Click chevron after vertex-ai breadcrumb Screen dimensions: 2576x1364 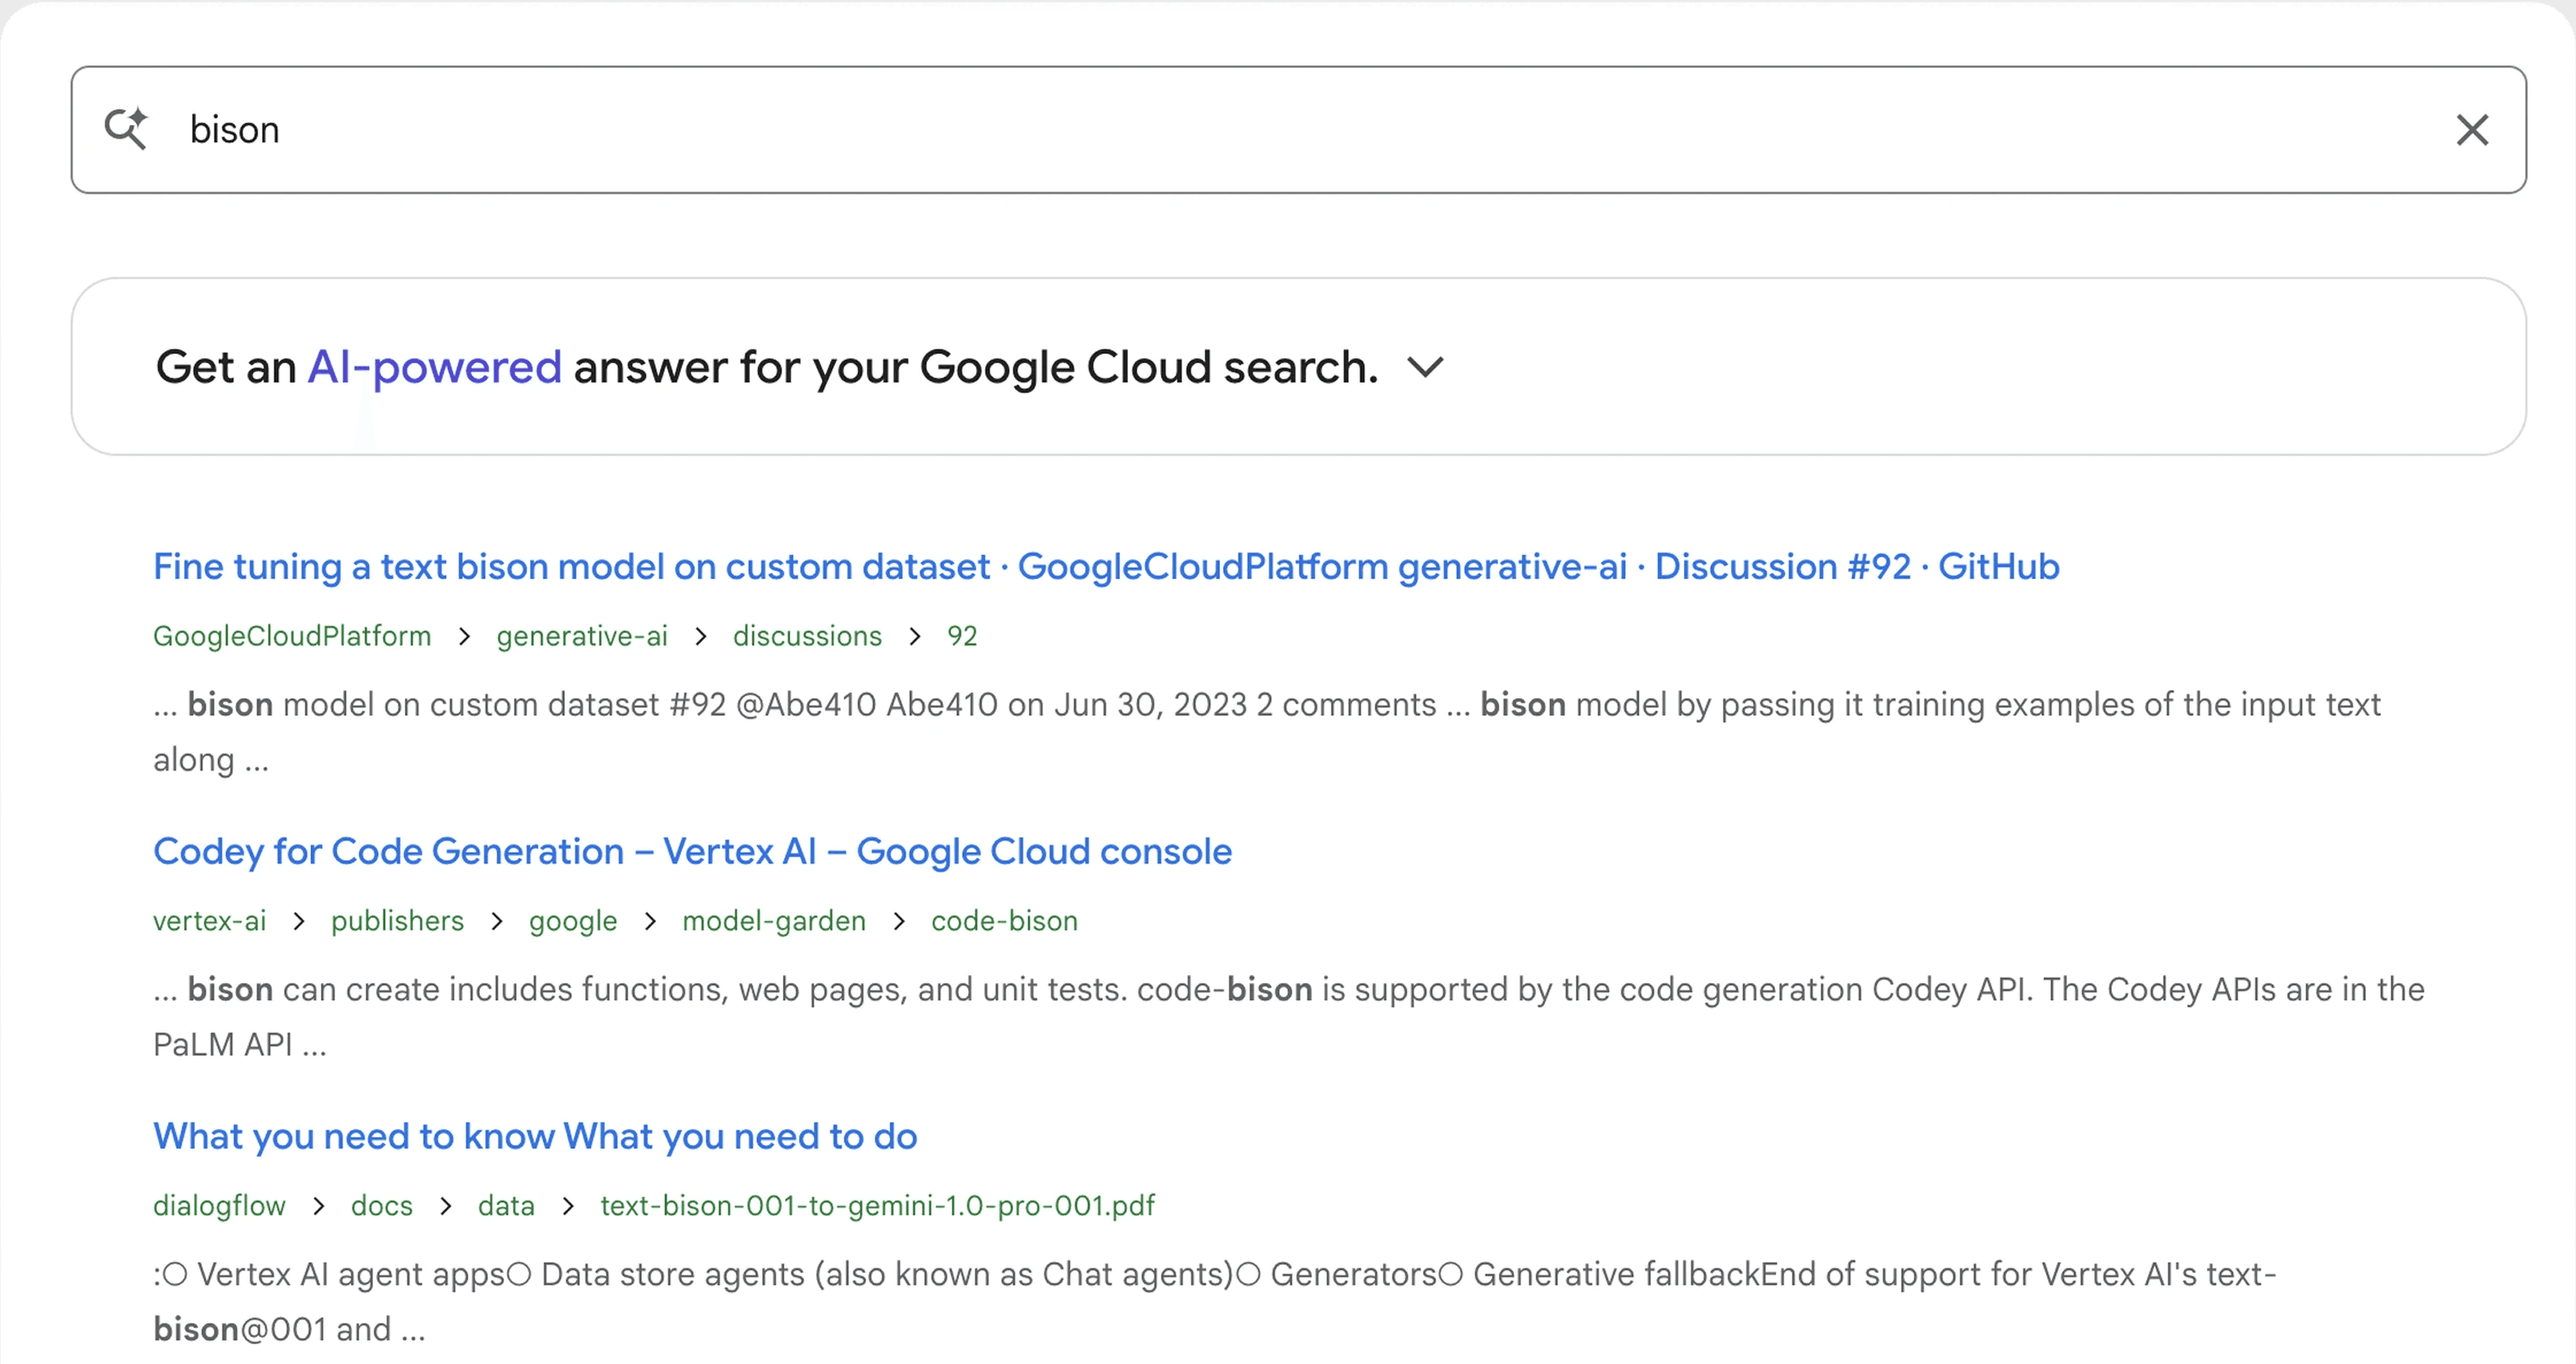click(x=298, y=921)
